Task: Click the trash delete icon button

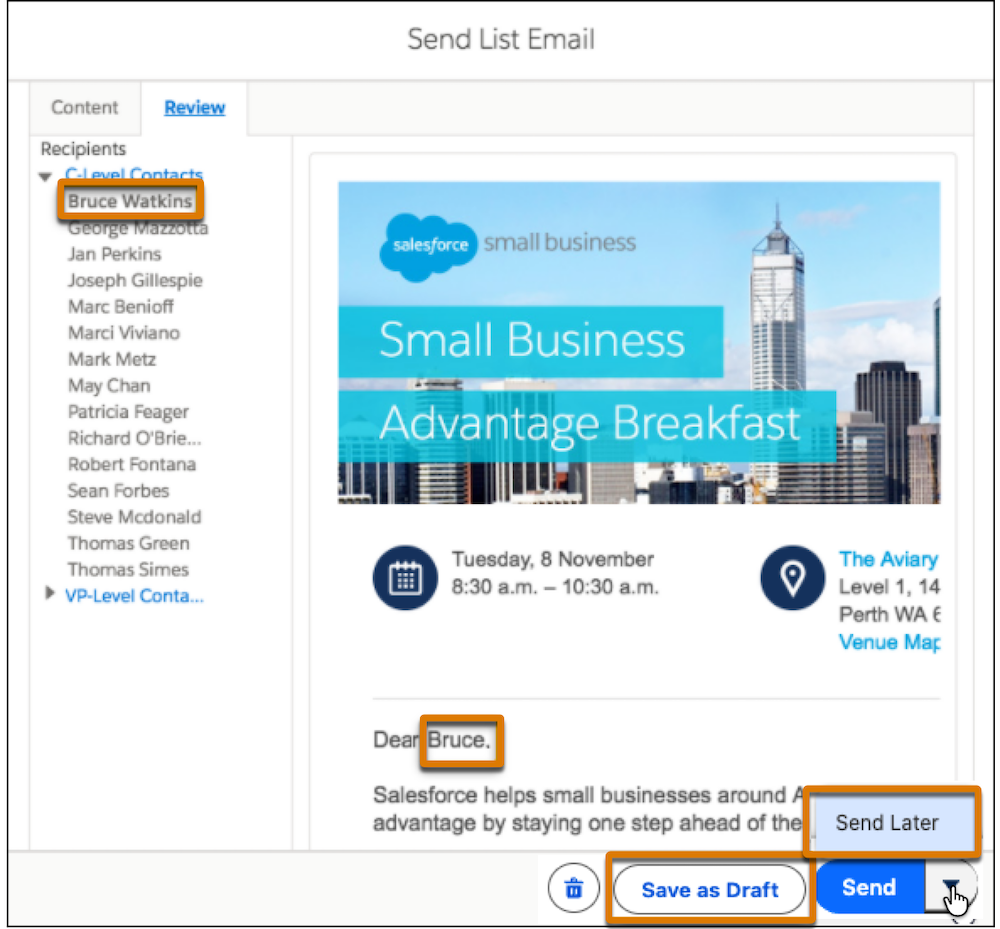Action: click(573, 887)
